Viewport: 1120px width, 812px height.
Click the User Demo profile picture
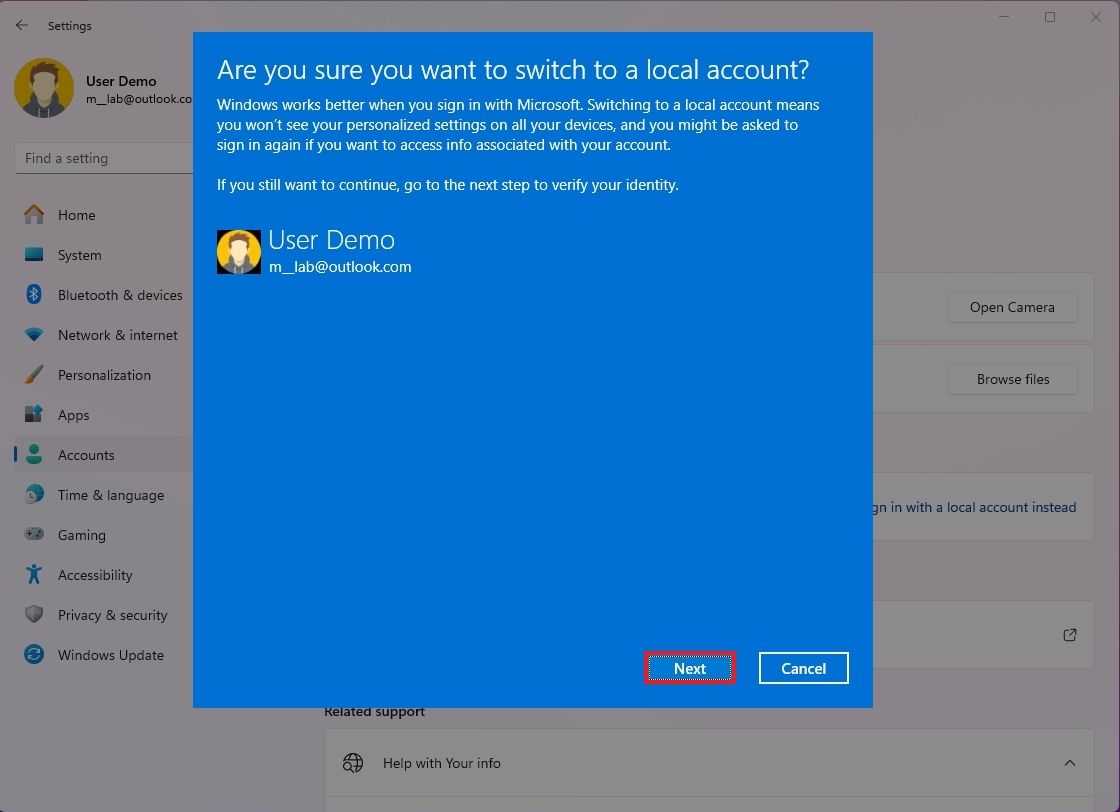[44, 88]
